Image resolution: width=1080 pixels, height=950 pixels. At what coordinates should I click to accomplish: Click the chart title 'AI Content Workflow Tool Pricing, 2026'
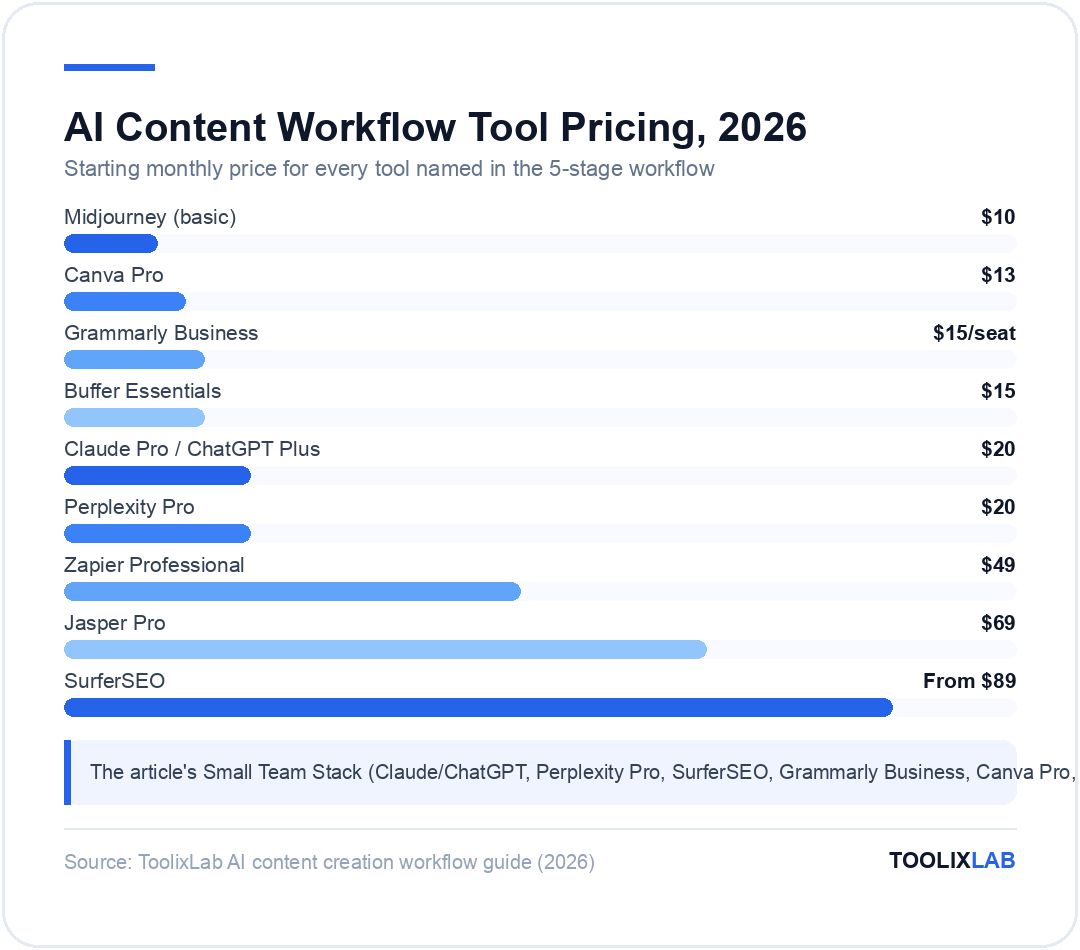click(x=435, y=127)
